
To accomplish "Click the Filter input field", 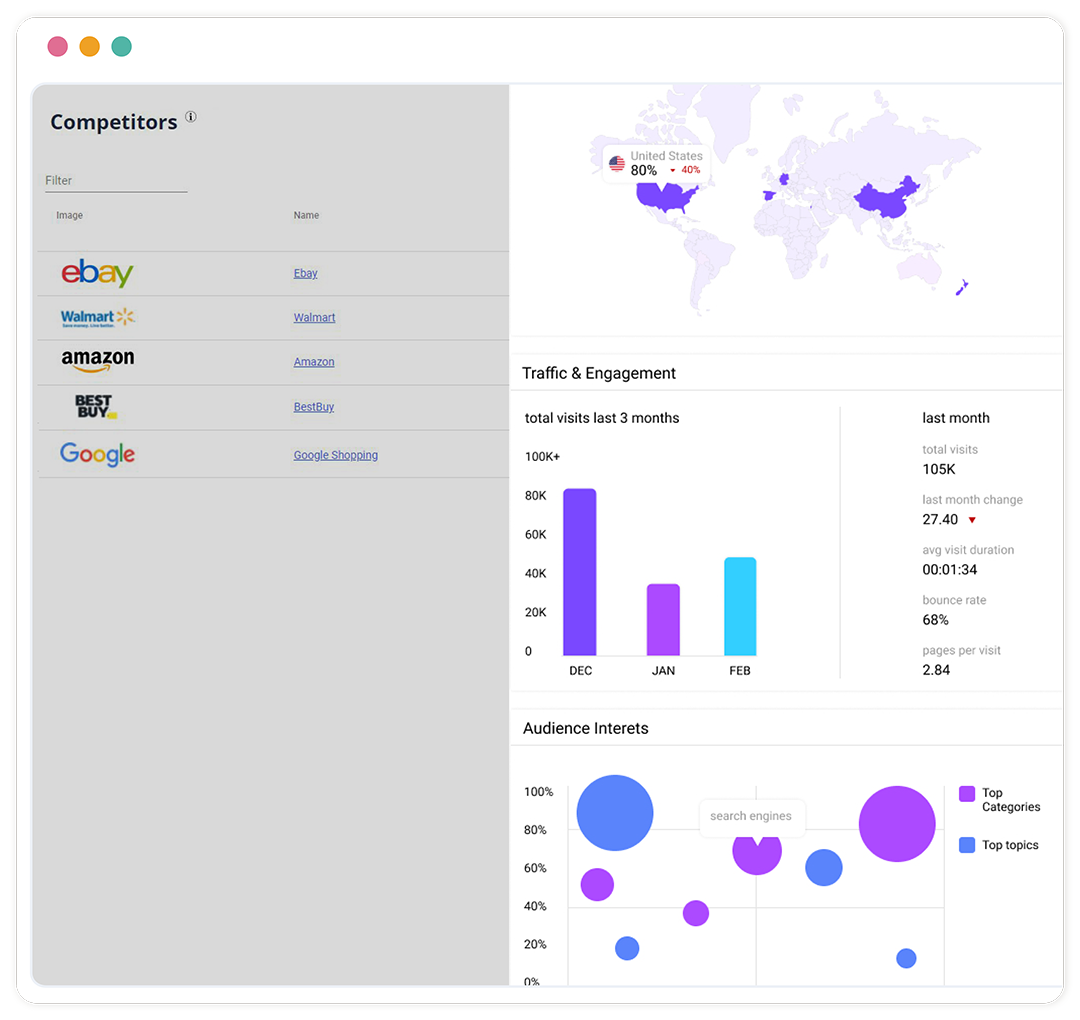I will click(x=116, y=180).
